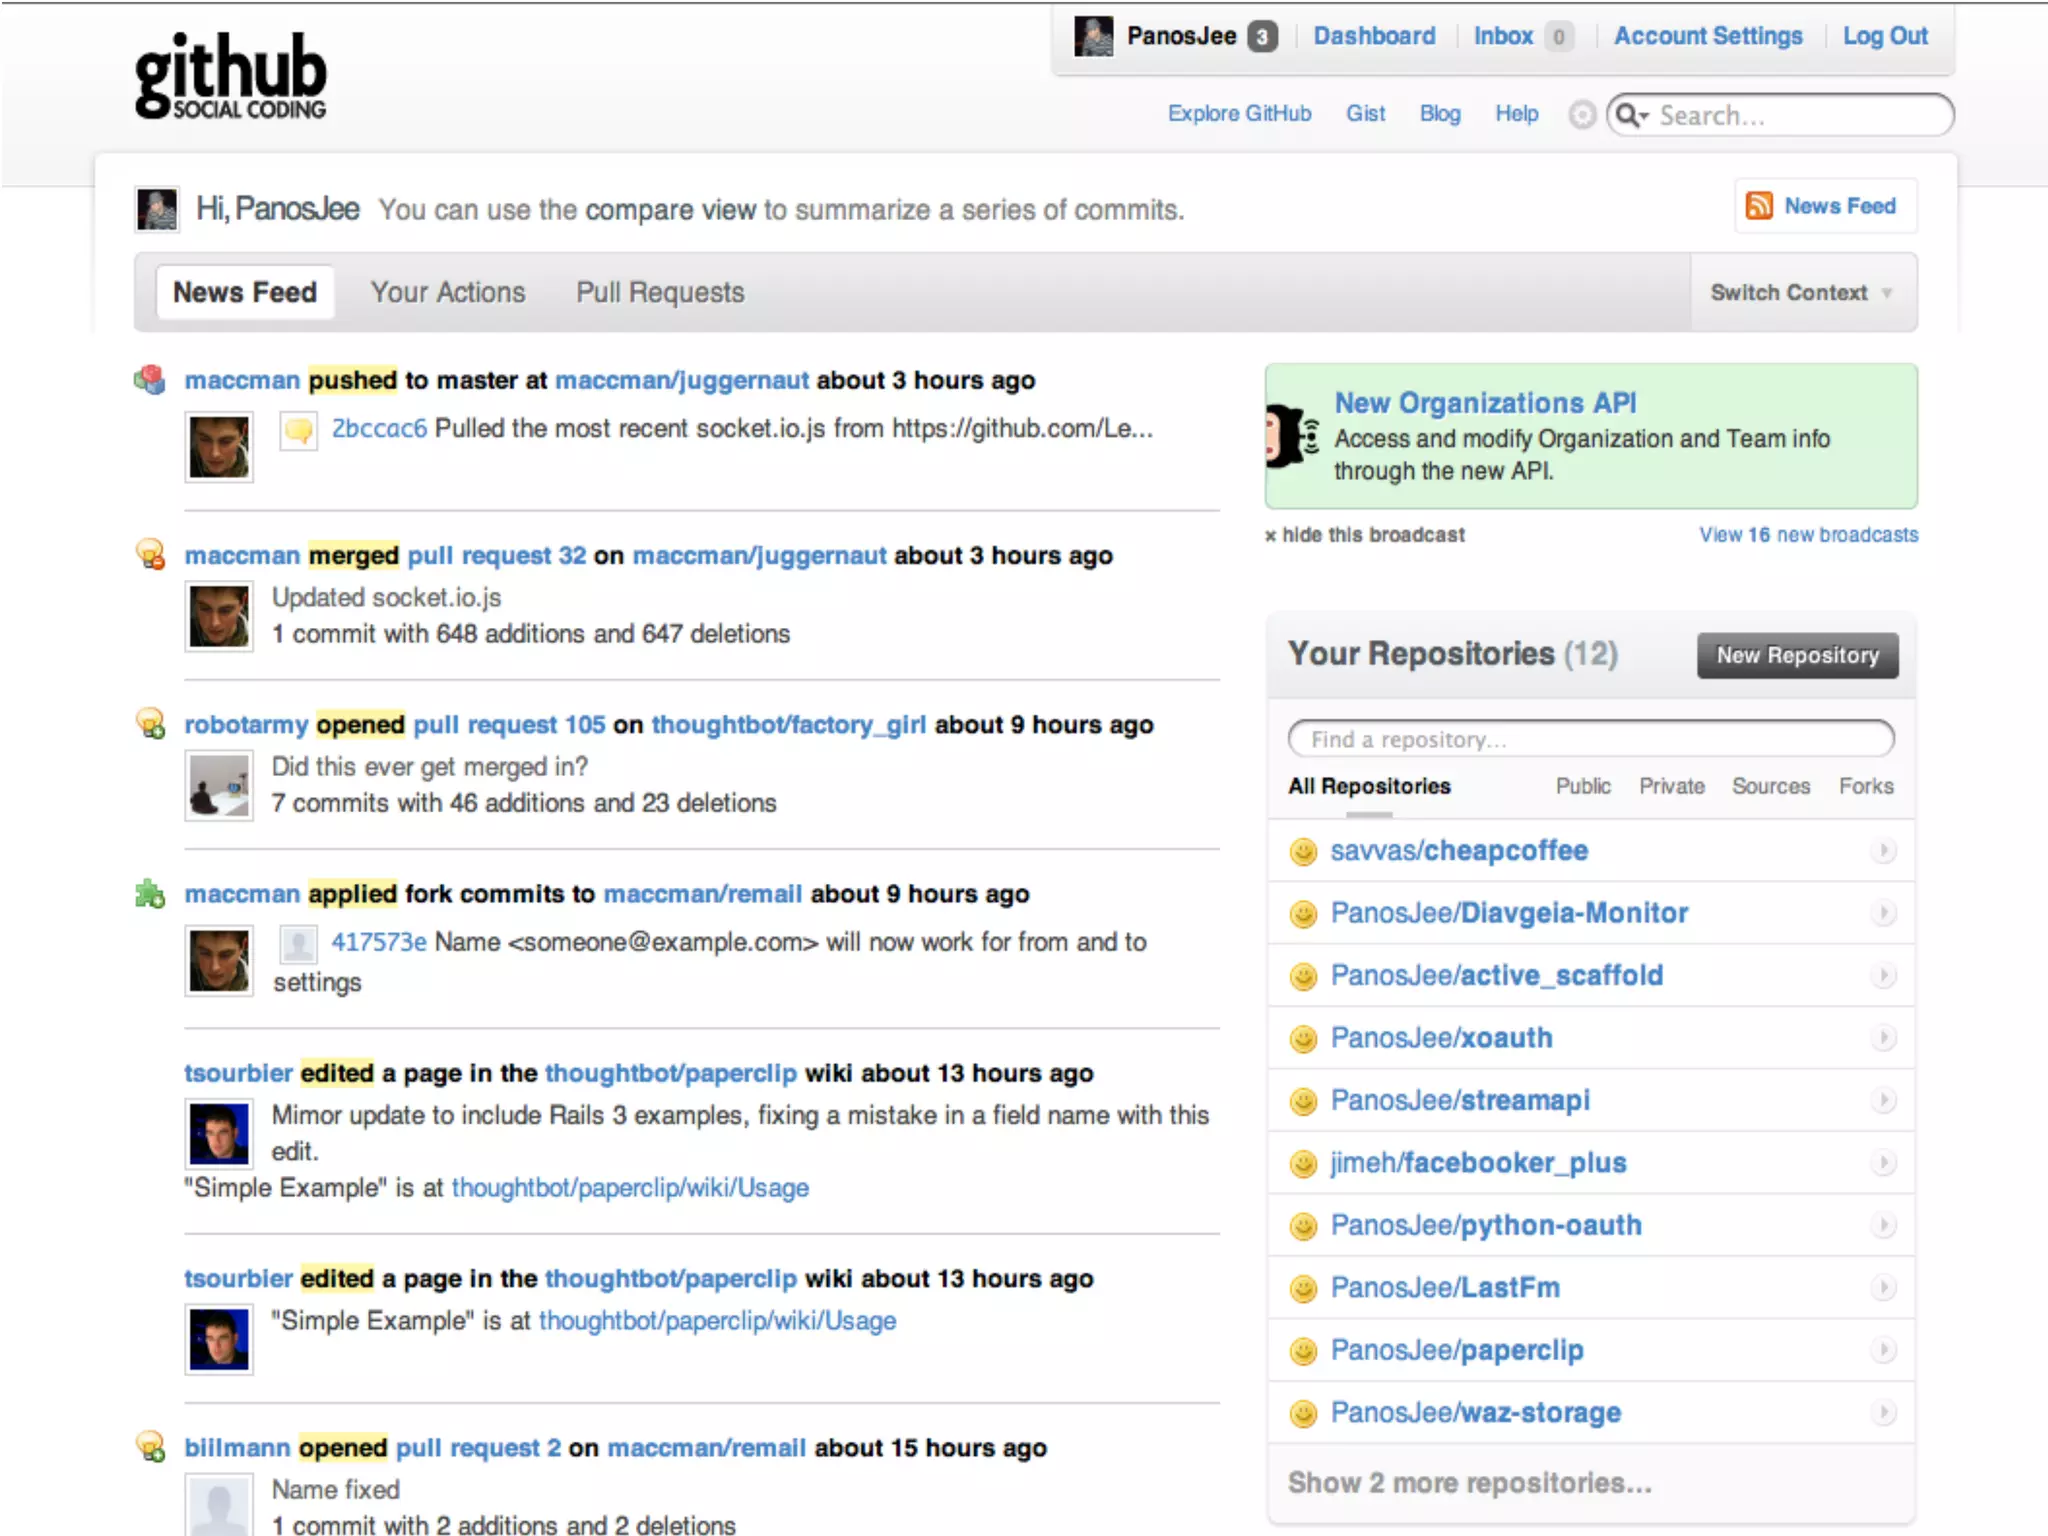The height and width of the screenshot is (1536, 2048).
Task: Click the Find a repository field
Action: point(1590,739)
